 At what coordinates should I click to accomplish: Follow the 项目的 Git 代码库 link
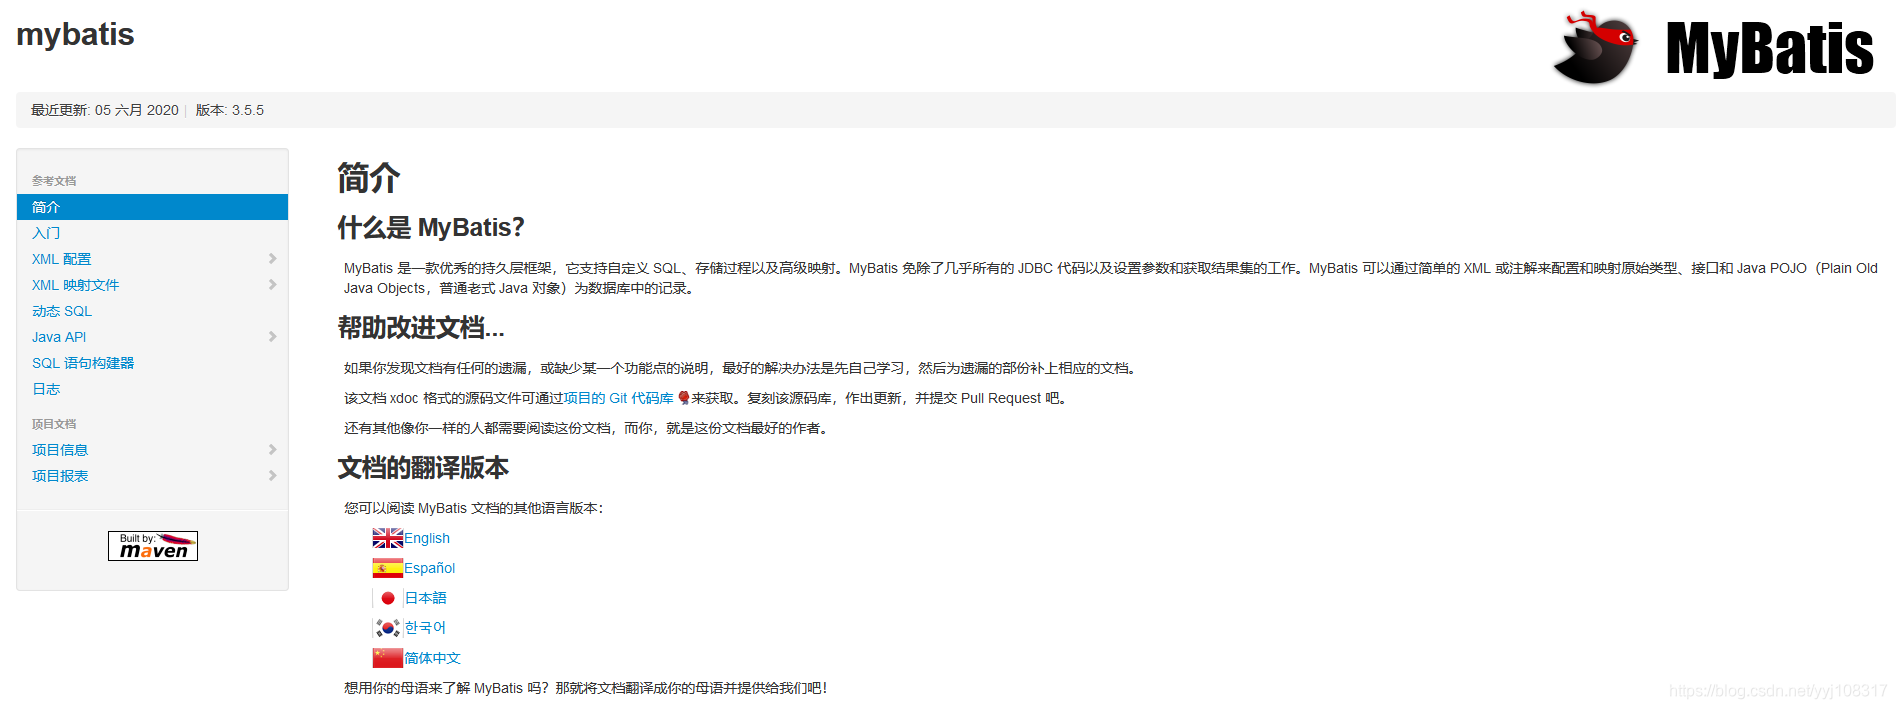[618, 398]
